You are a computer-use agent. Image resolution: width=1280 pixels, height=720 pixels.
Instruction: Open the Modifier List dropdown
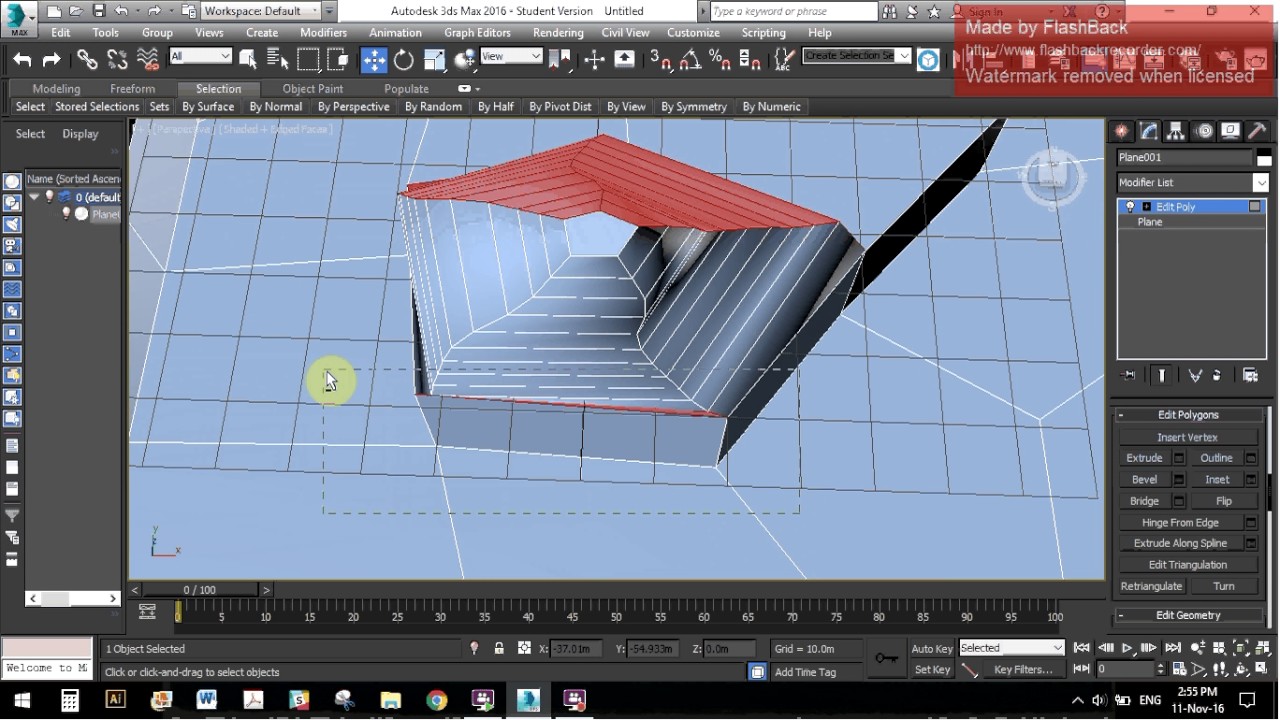pyautogui.click(x=1192, y=183)
